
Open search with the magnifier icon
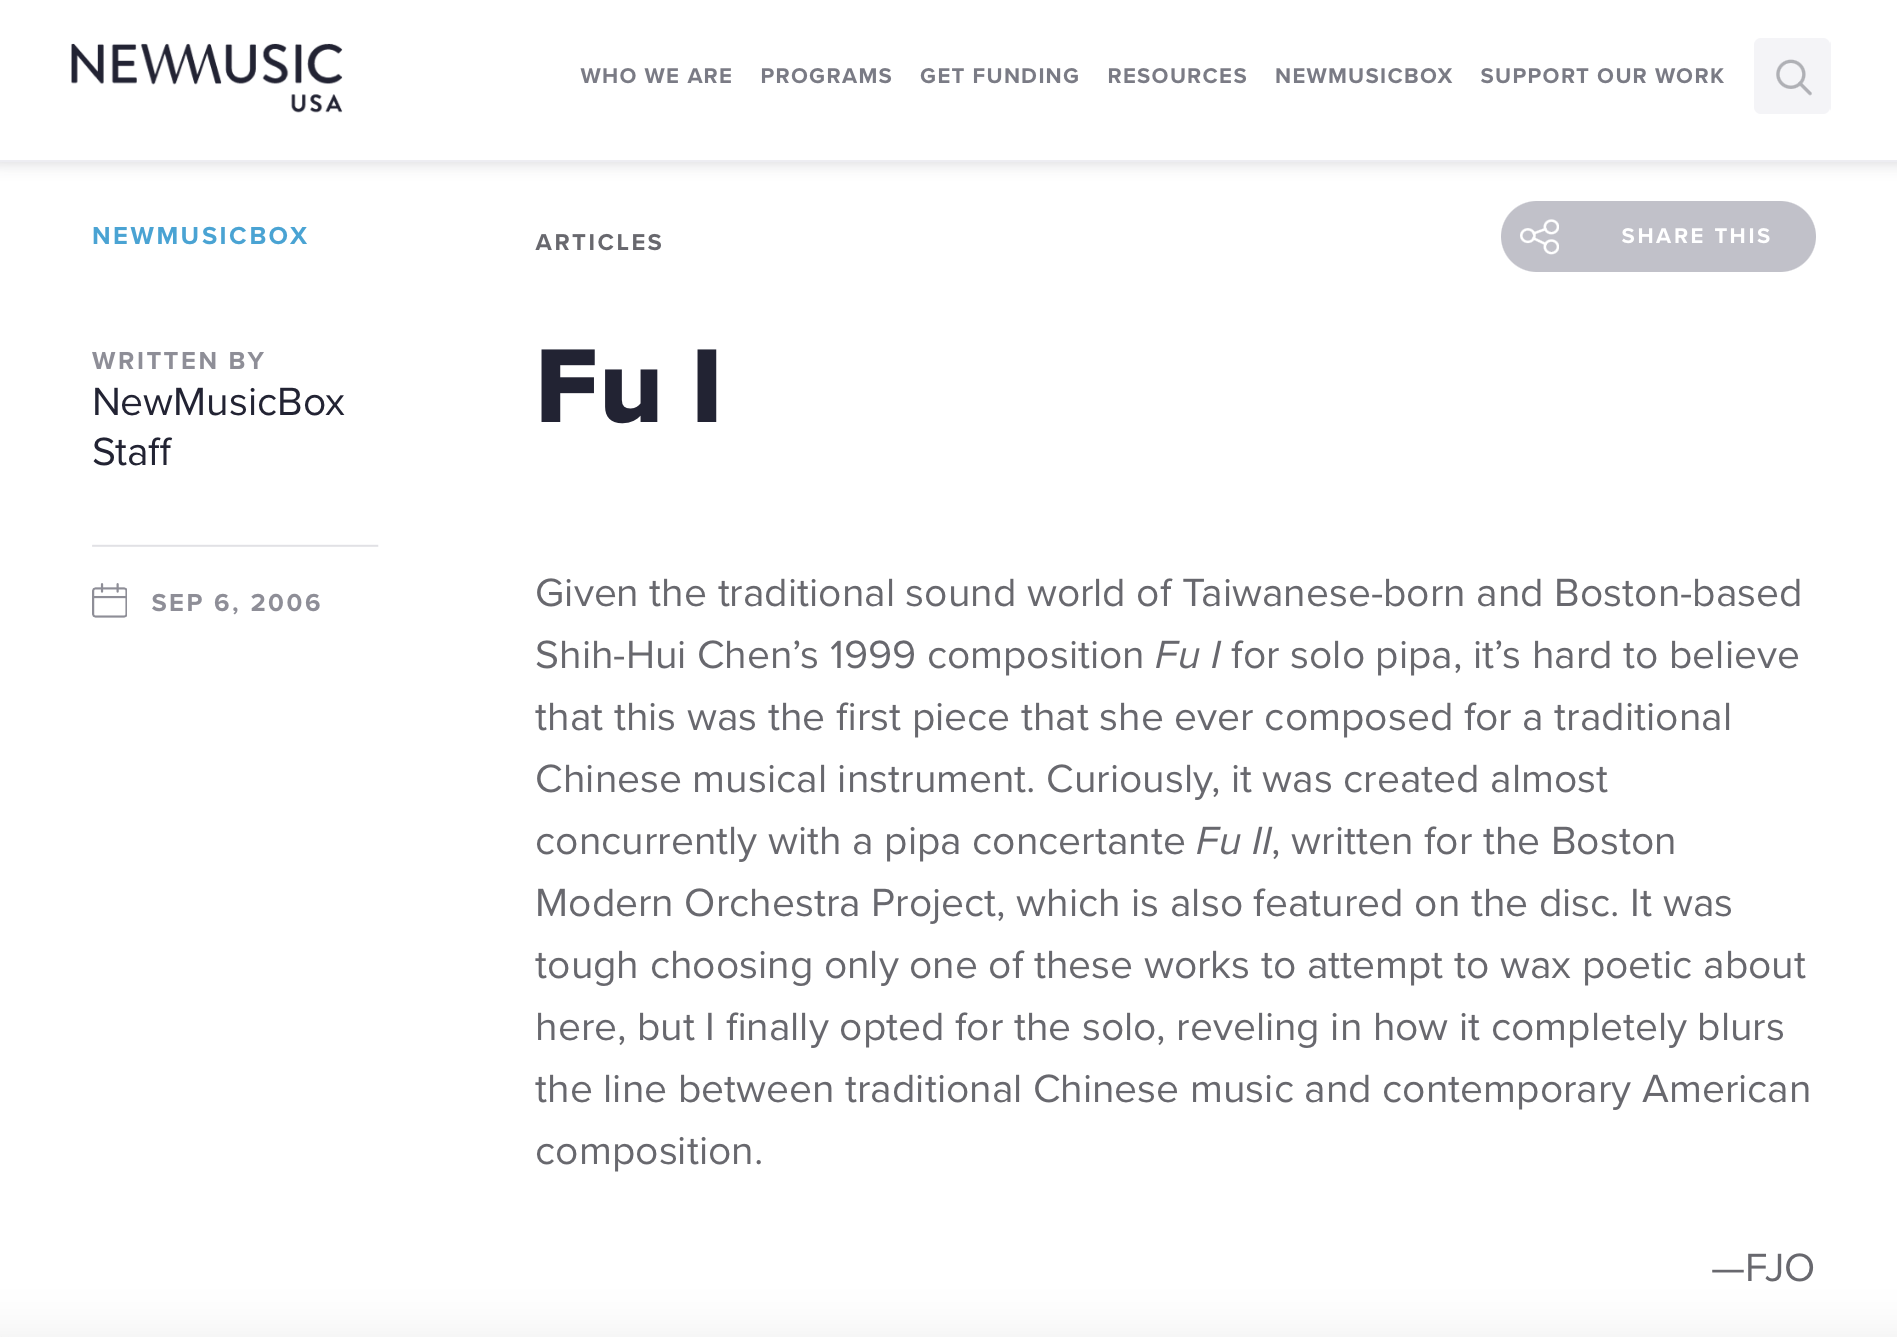pyautogui.click(x=1791, y=77)
